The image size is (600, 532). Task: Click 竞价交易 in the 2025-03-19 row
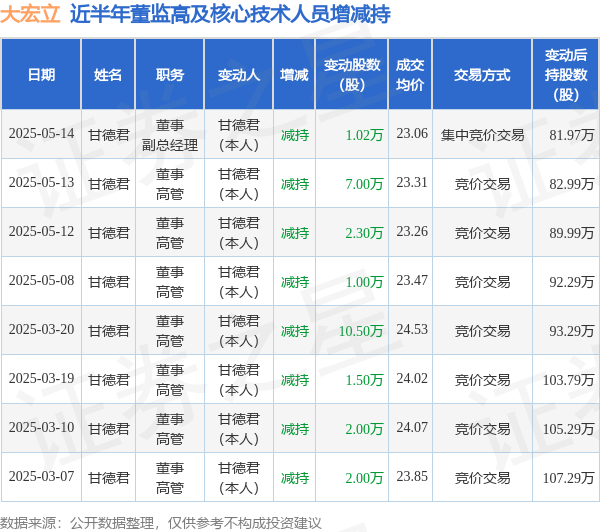[482, 380]
